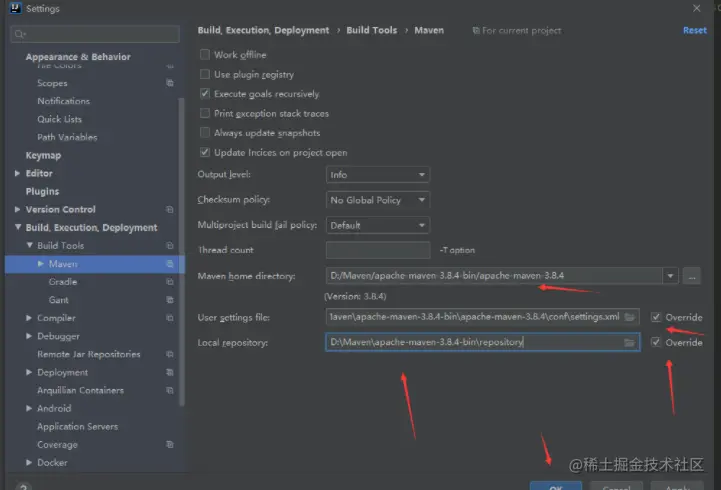Enable Use plugin registry checkbox
Screen dimensions: 721x490
(205, 74)
